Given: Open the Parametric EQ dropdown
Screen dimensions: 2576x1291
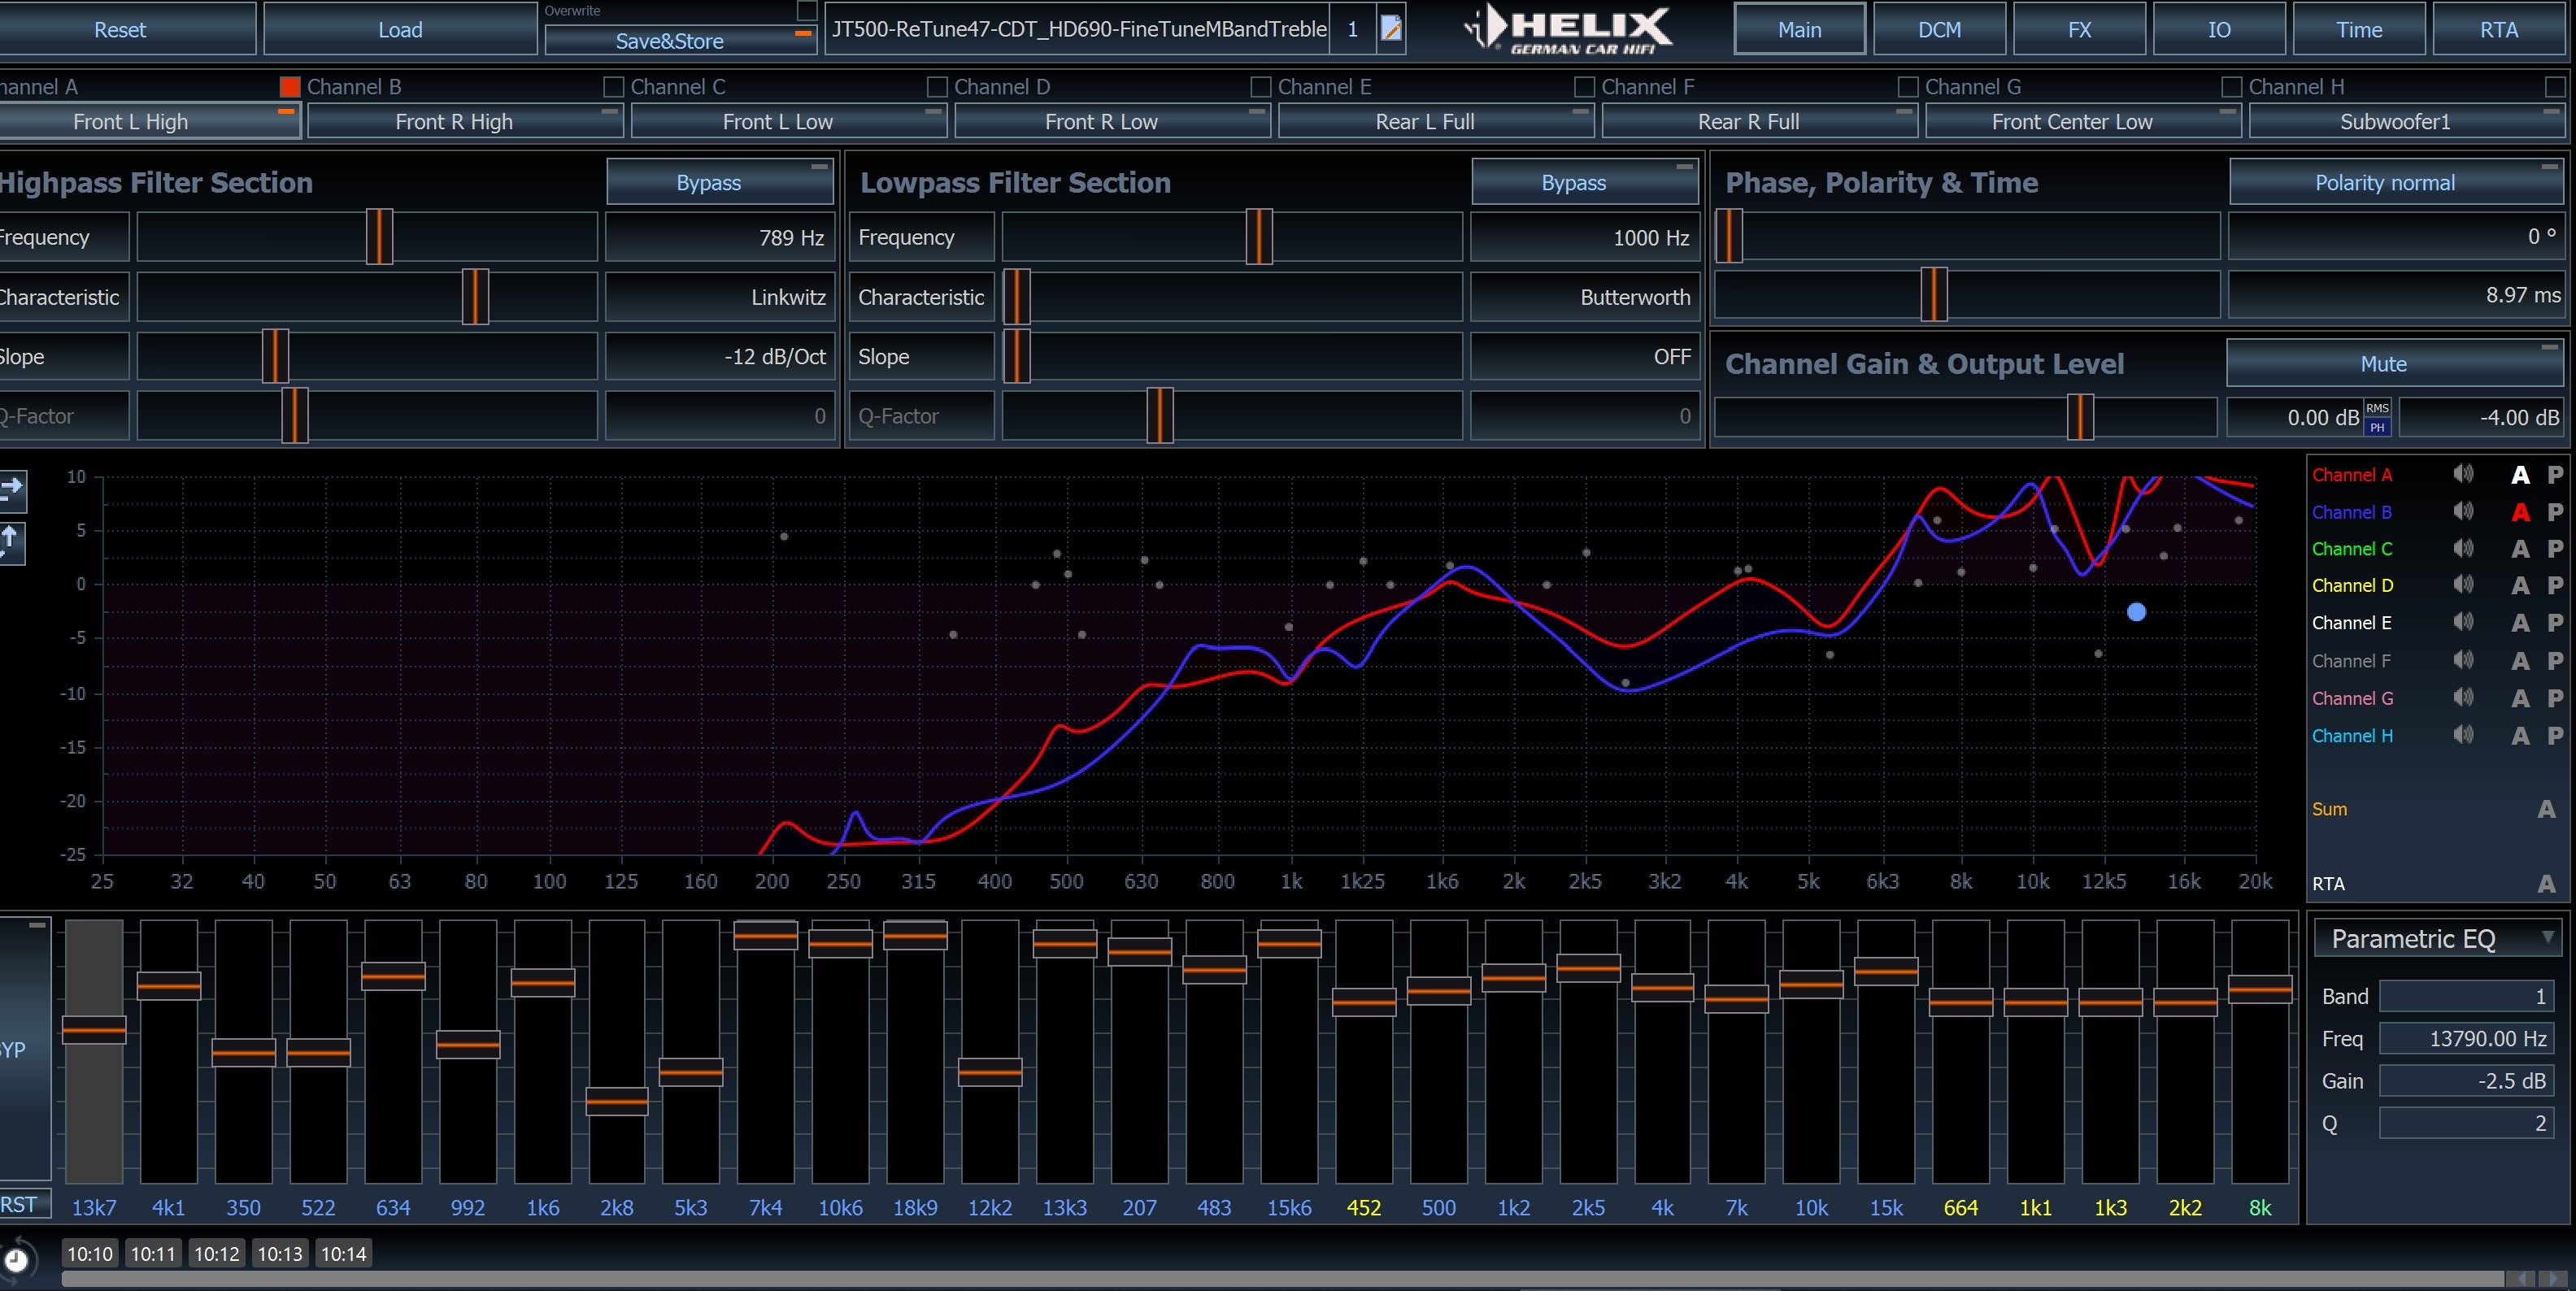Looking at the screenshot, I should [2438, 939].
